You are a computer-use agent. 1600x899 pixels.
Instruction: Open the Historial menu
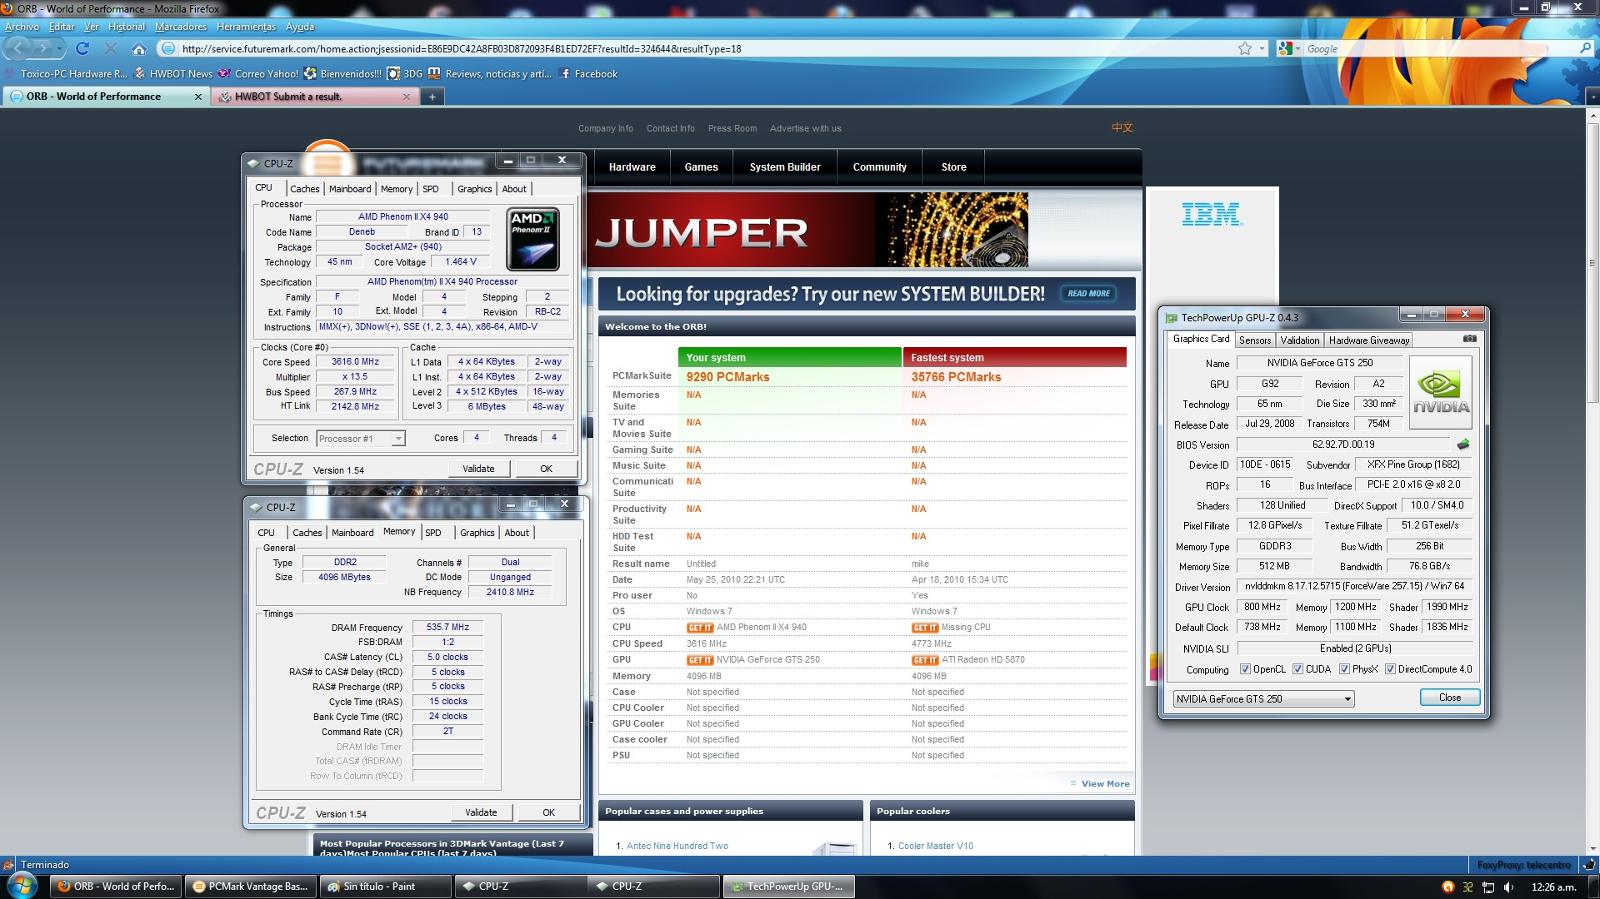[126, 27]
